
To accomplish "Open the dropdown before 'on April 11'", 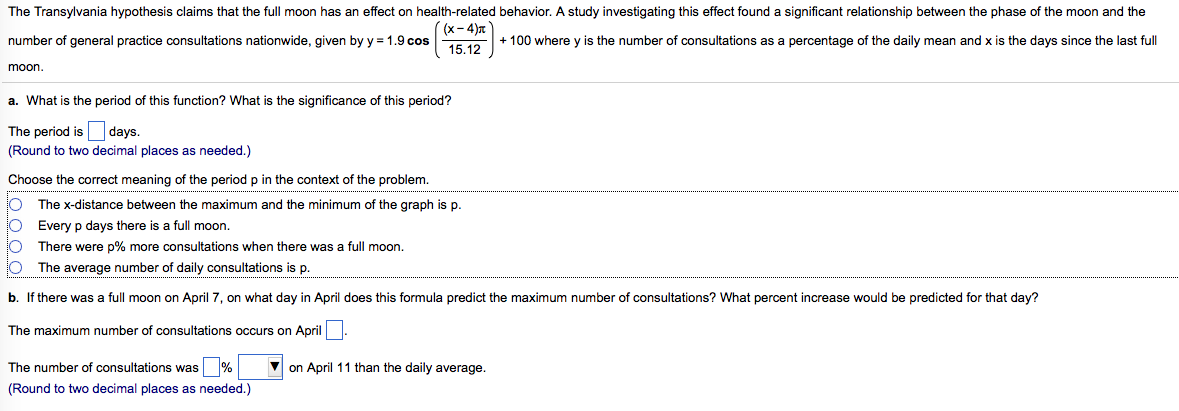I will 260,368.
